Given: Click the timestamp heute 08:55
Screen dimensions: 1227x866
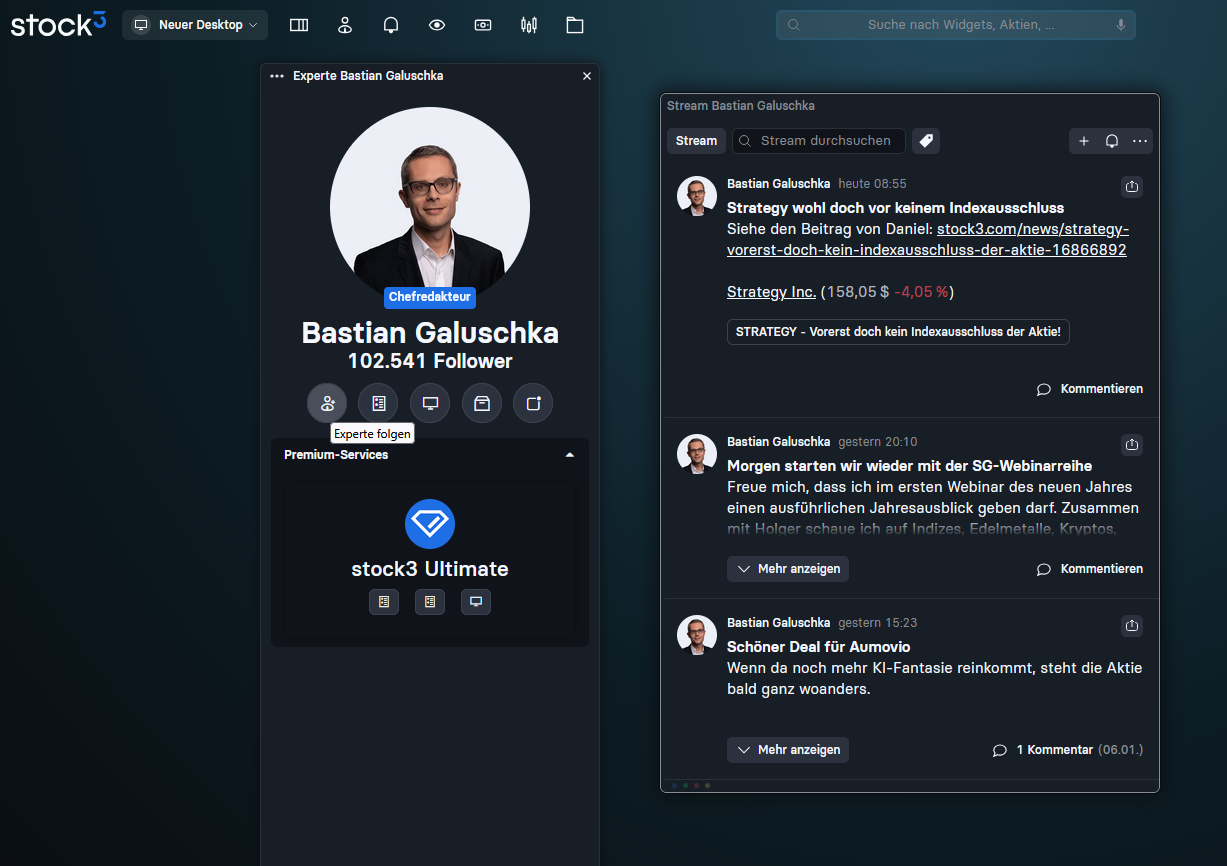Looking at the screenshot, I should [x=872, y=184].
